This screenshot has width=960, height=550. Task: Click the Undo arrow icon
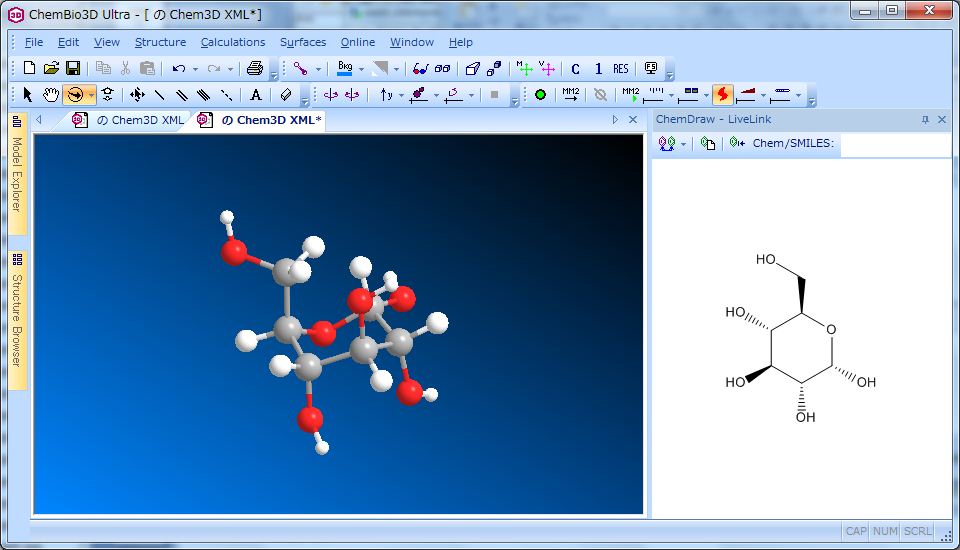pyautogui.click(x=179, y=69)
